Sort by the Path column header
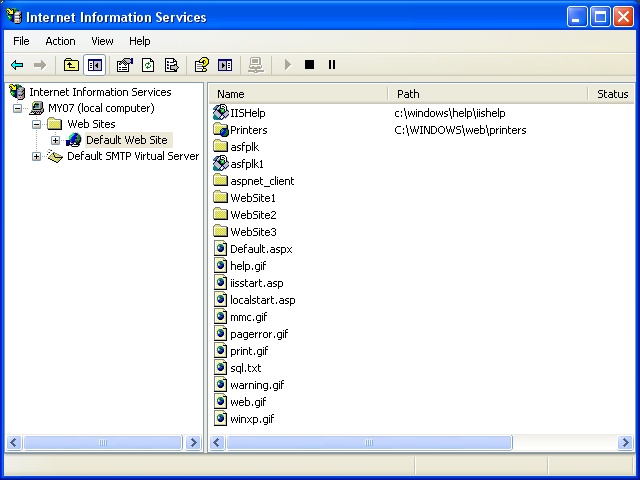The height and width of the screenshot is (480, 640). click(487, 94)
